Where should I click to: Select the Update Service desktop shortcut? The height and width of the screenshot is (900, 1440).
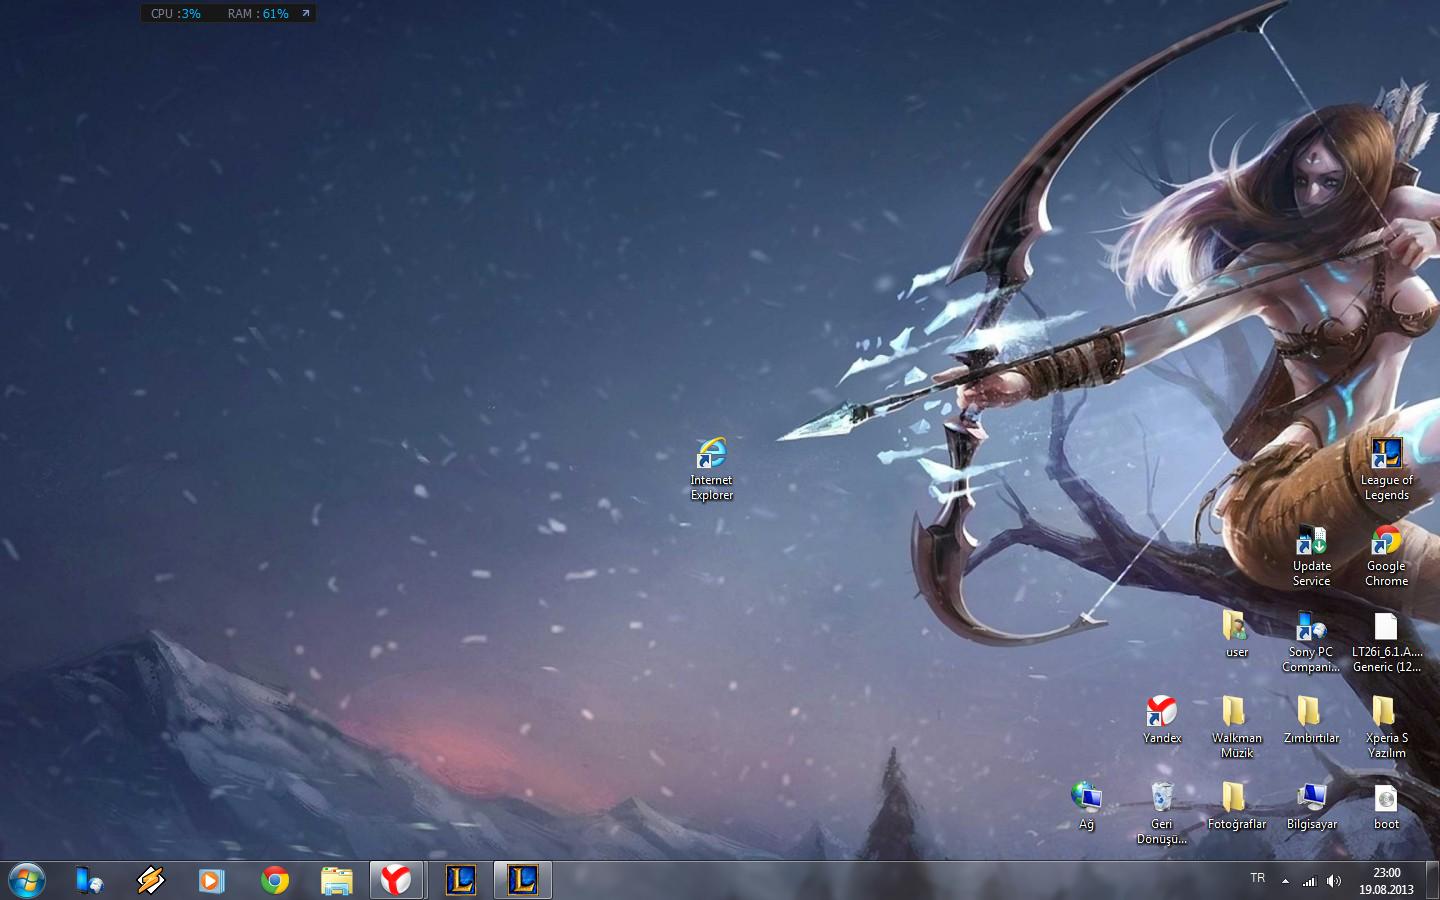1311,555
